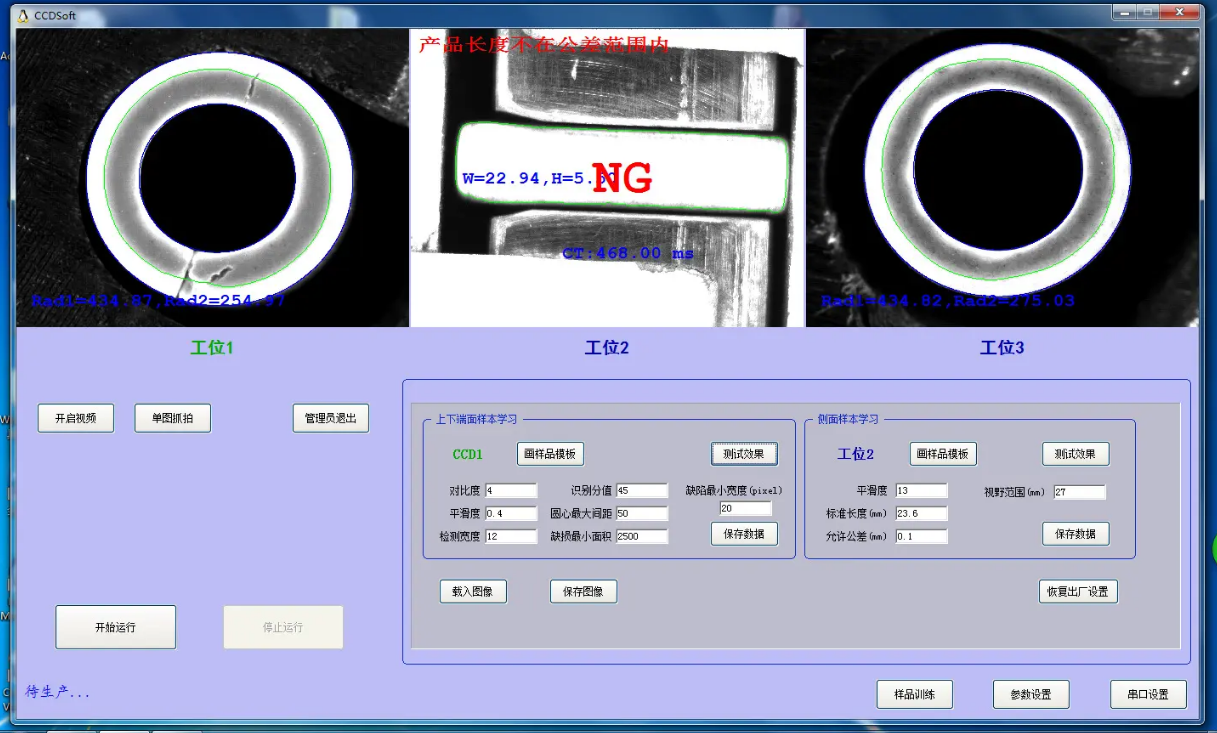Click the 载入图像 button
Image resolution: width=1217 pixels, height=733 pixels.
(473, 591)
